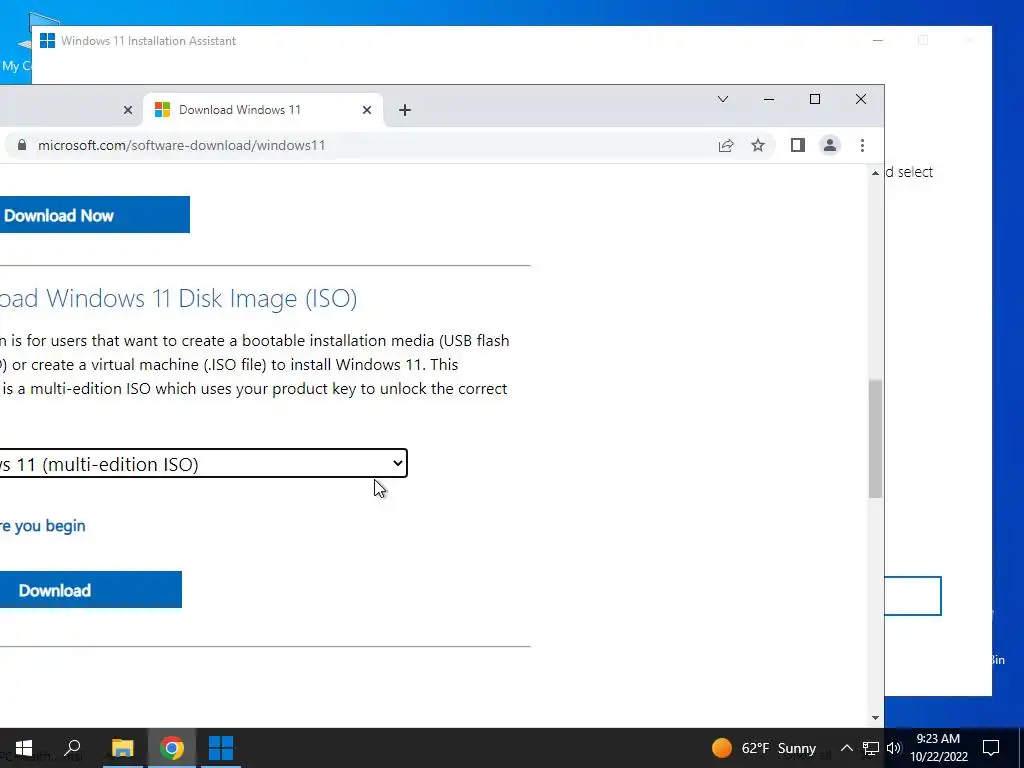Open Chrome three-dot menu
This screenshot has width=1024, height=768.
pyautogui.click(x=862, y=145)
